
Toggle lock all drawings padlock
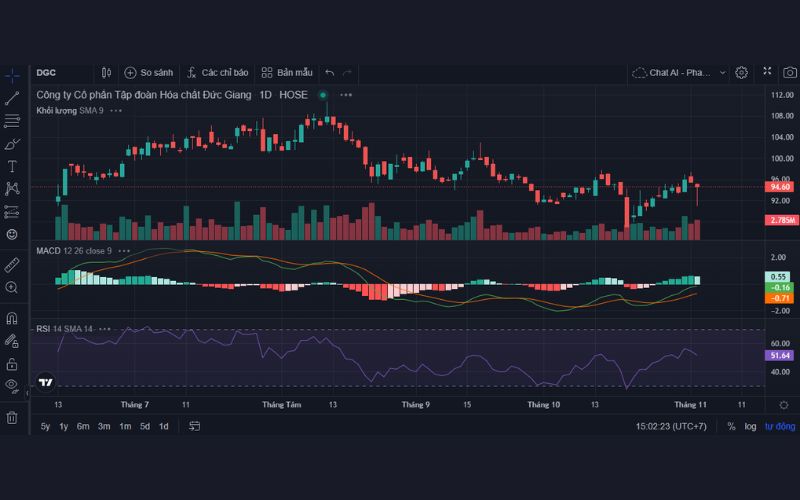click(x=12, y=363)
